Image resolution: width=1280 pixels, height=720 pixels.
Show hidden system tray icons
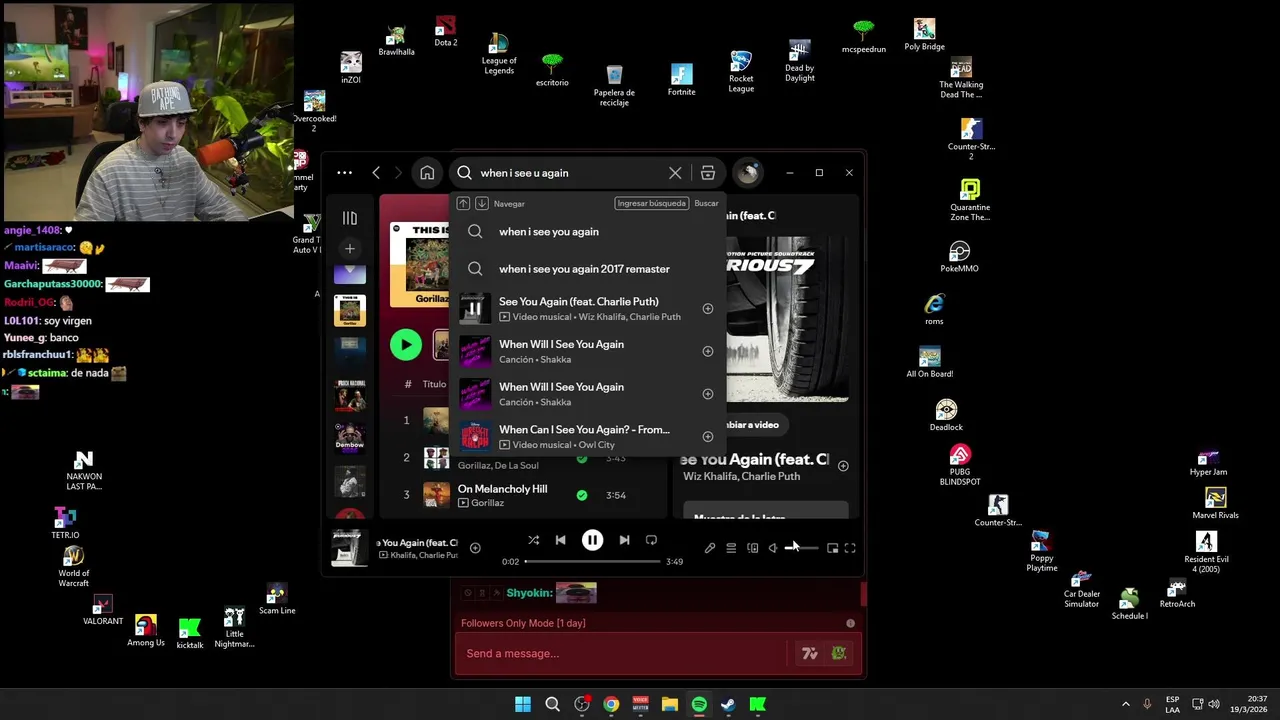[1125, 705]
